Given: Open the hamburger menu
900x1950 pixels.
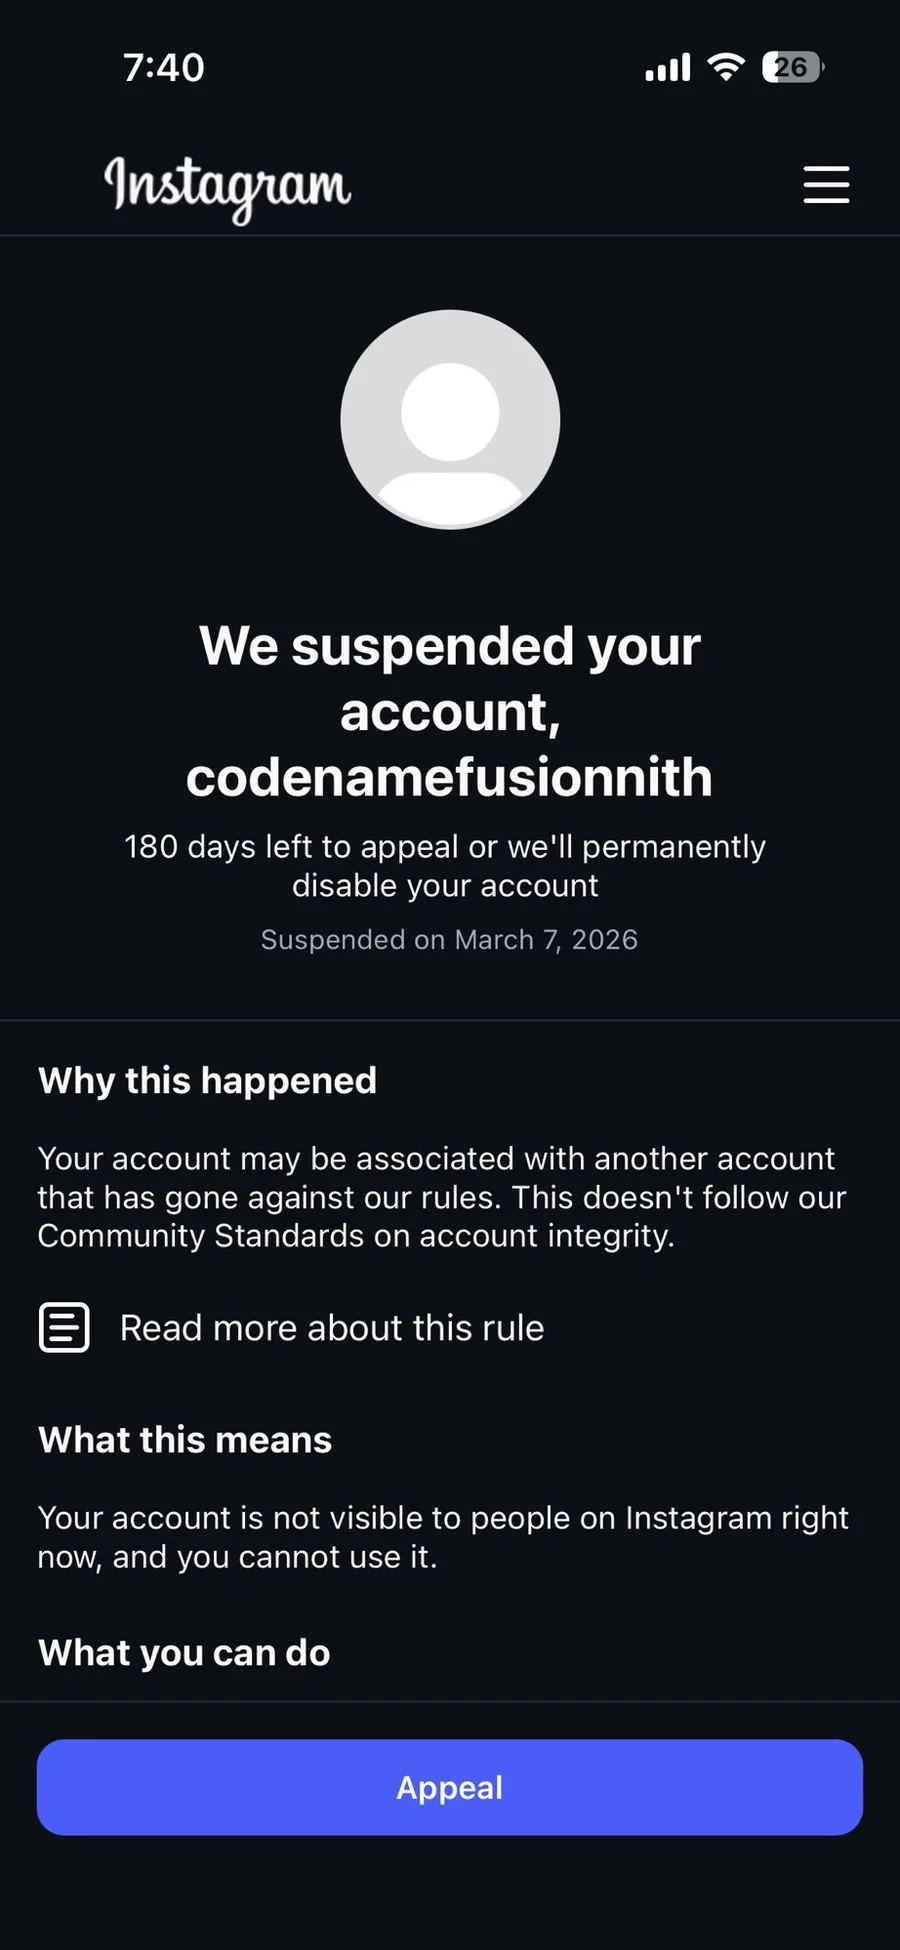Looking at the screenshot, I should [x=826, y=185].
